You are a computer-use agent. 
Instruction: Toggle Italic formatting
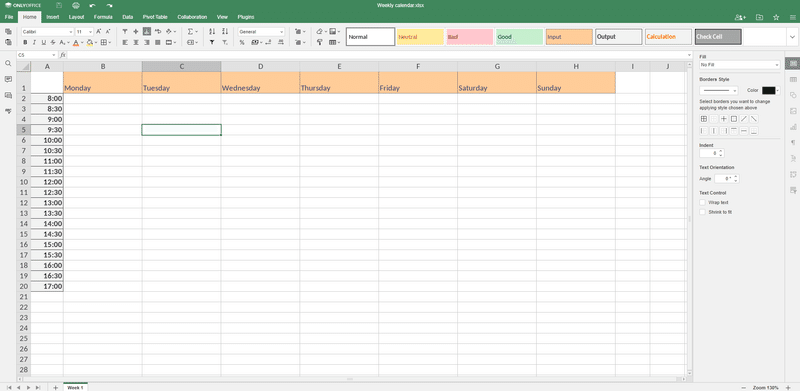(x=34, y=42)
